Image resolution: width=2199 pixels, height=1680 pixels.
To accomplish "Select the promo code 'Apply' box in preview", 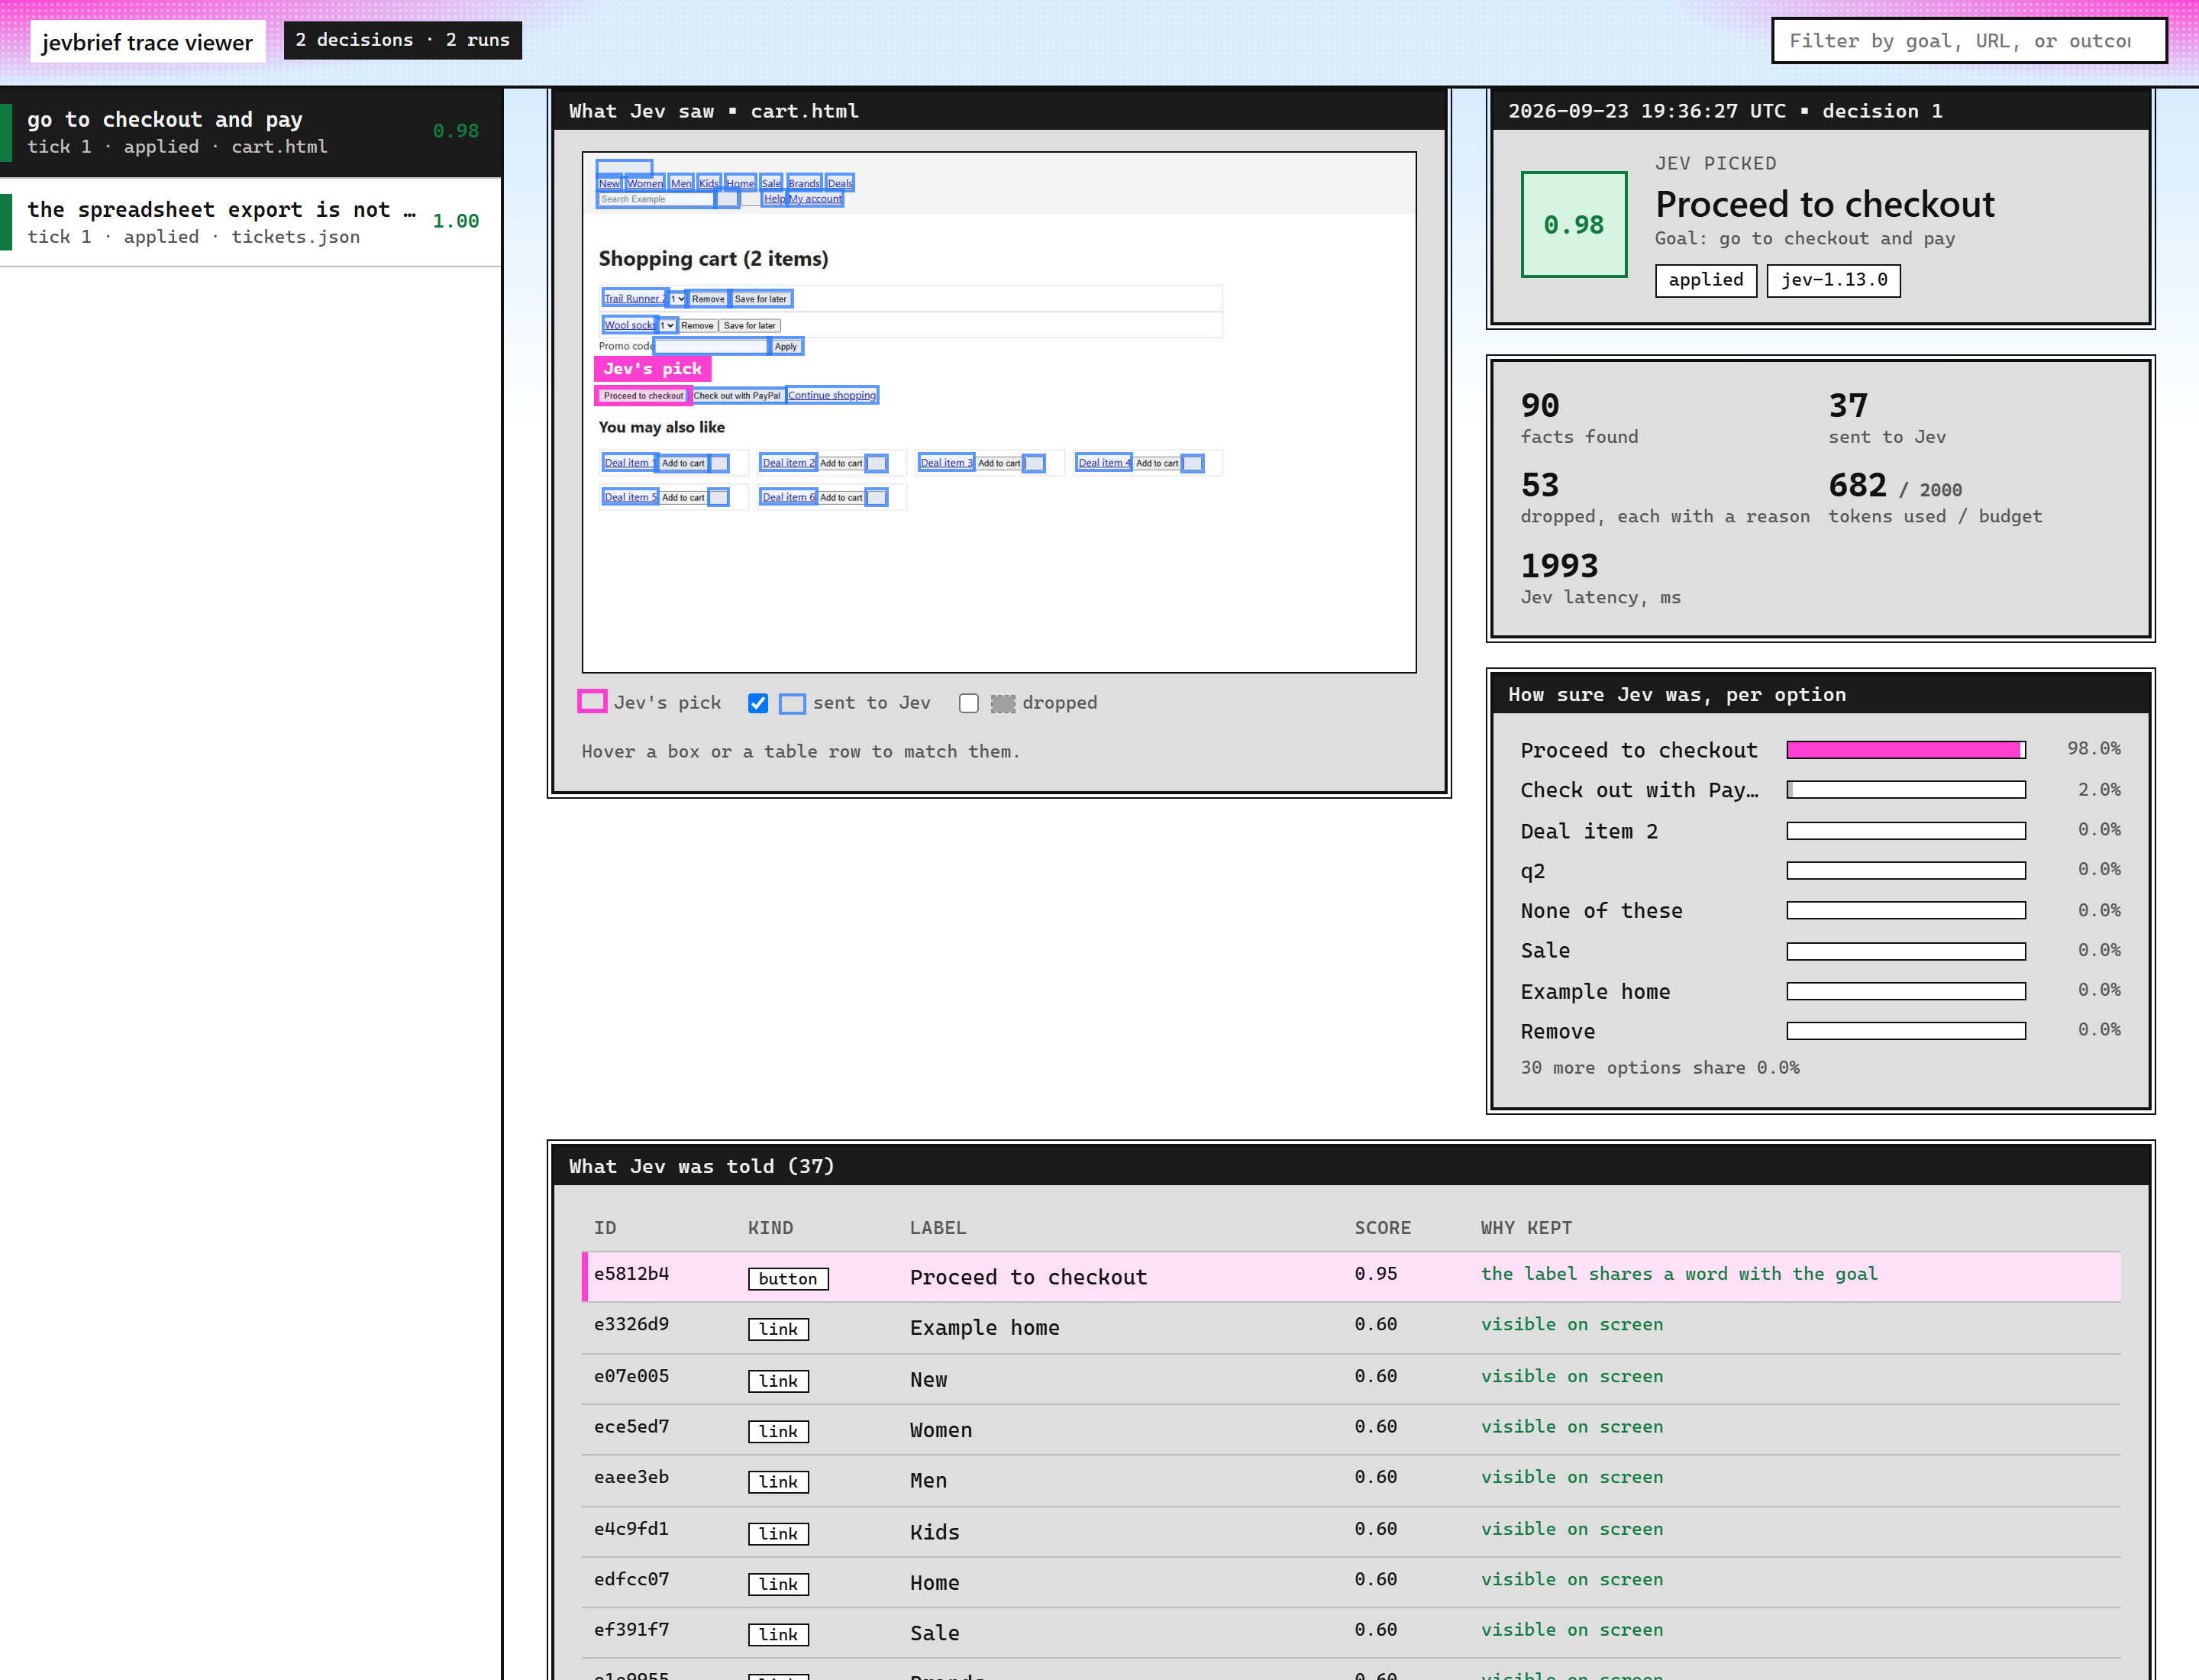I will point(786,347).
